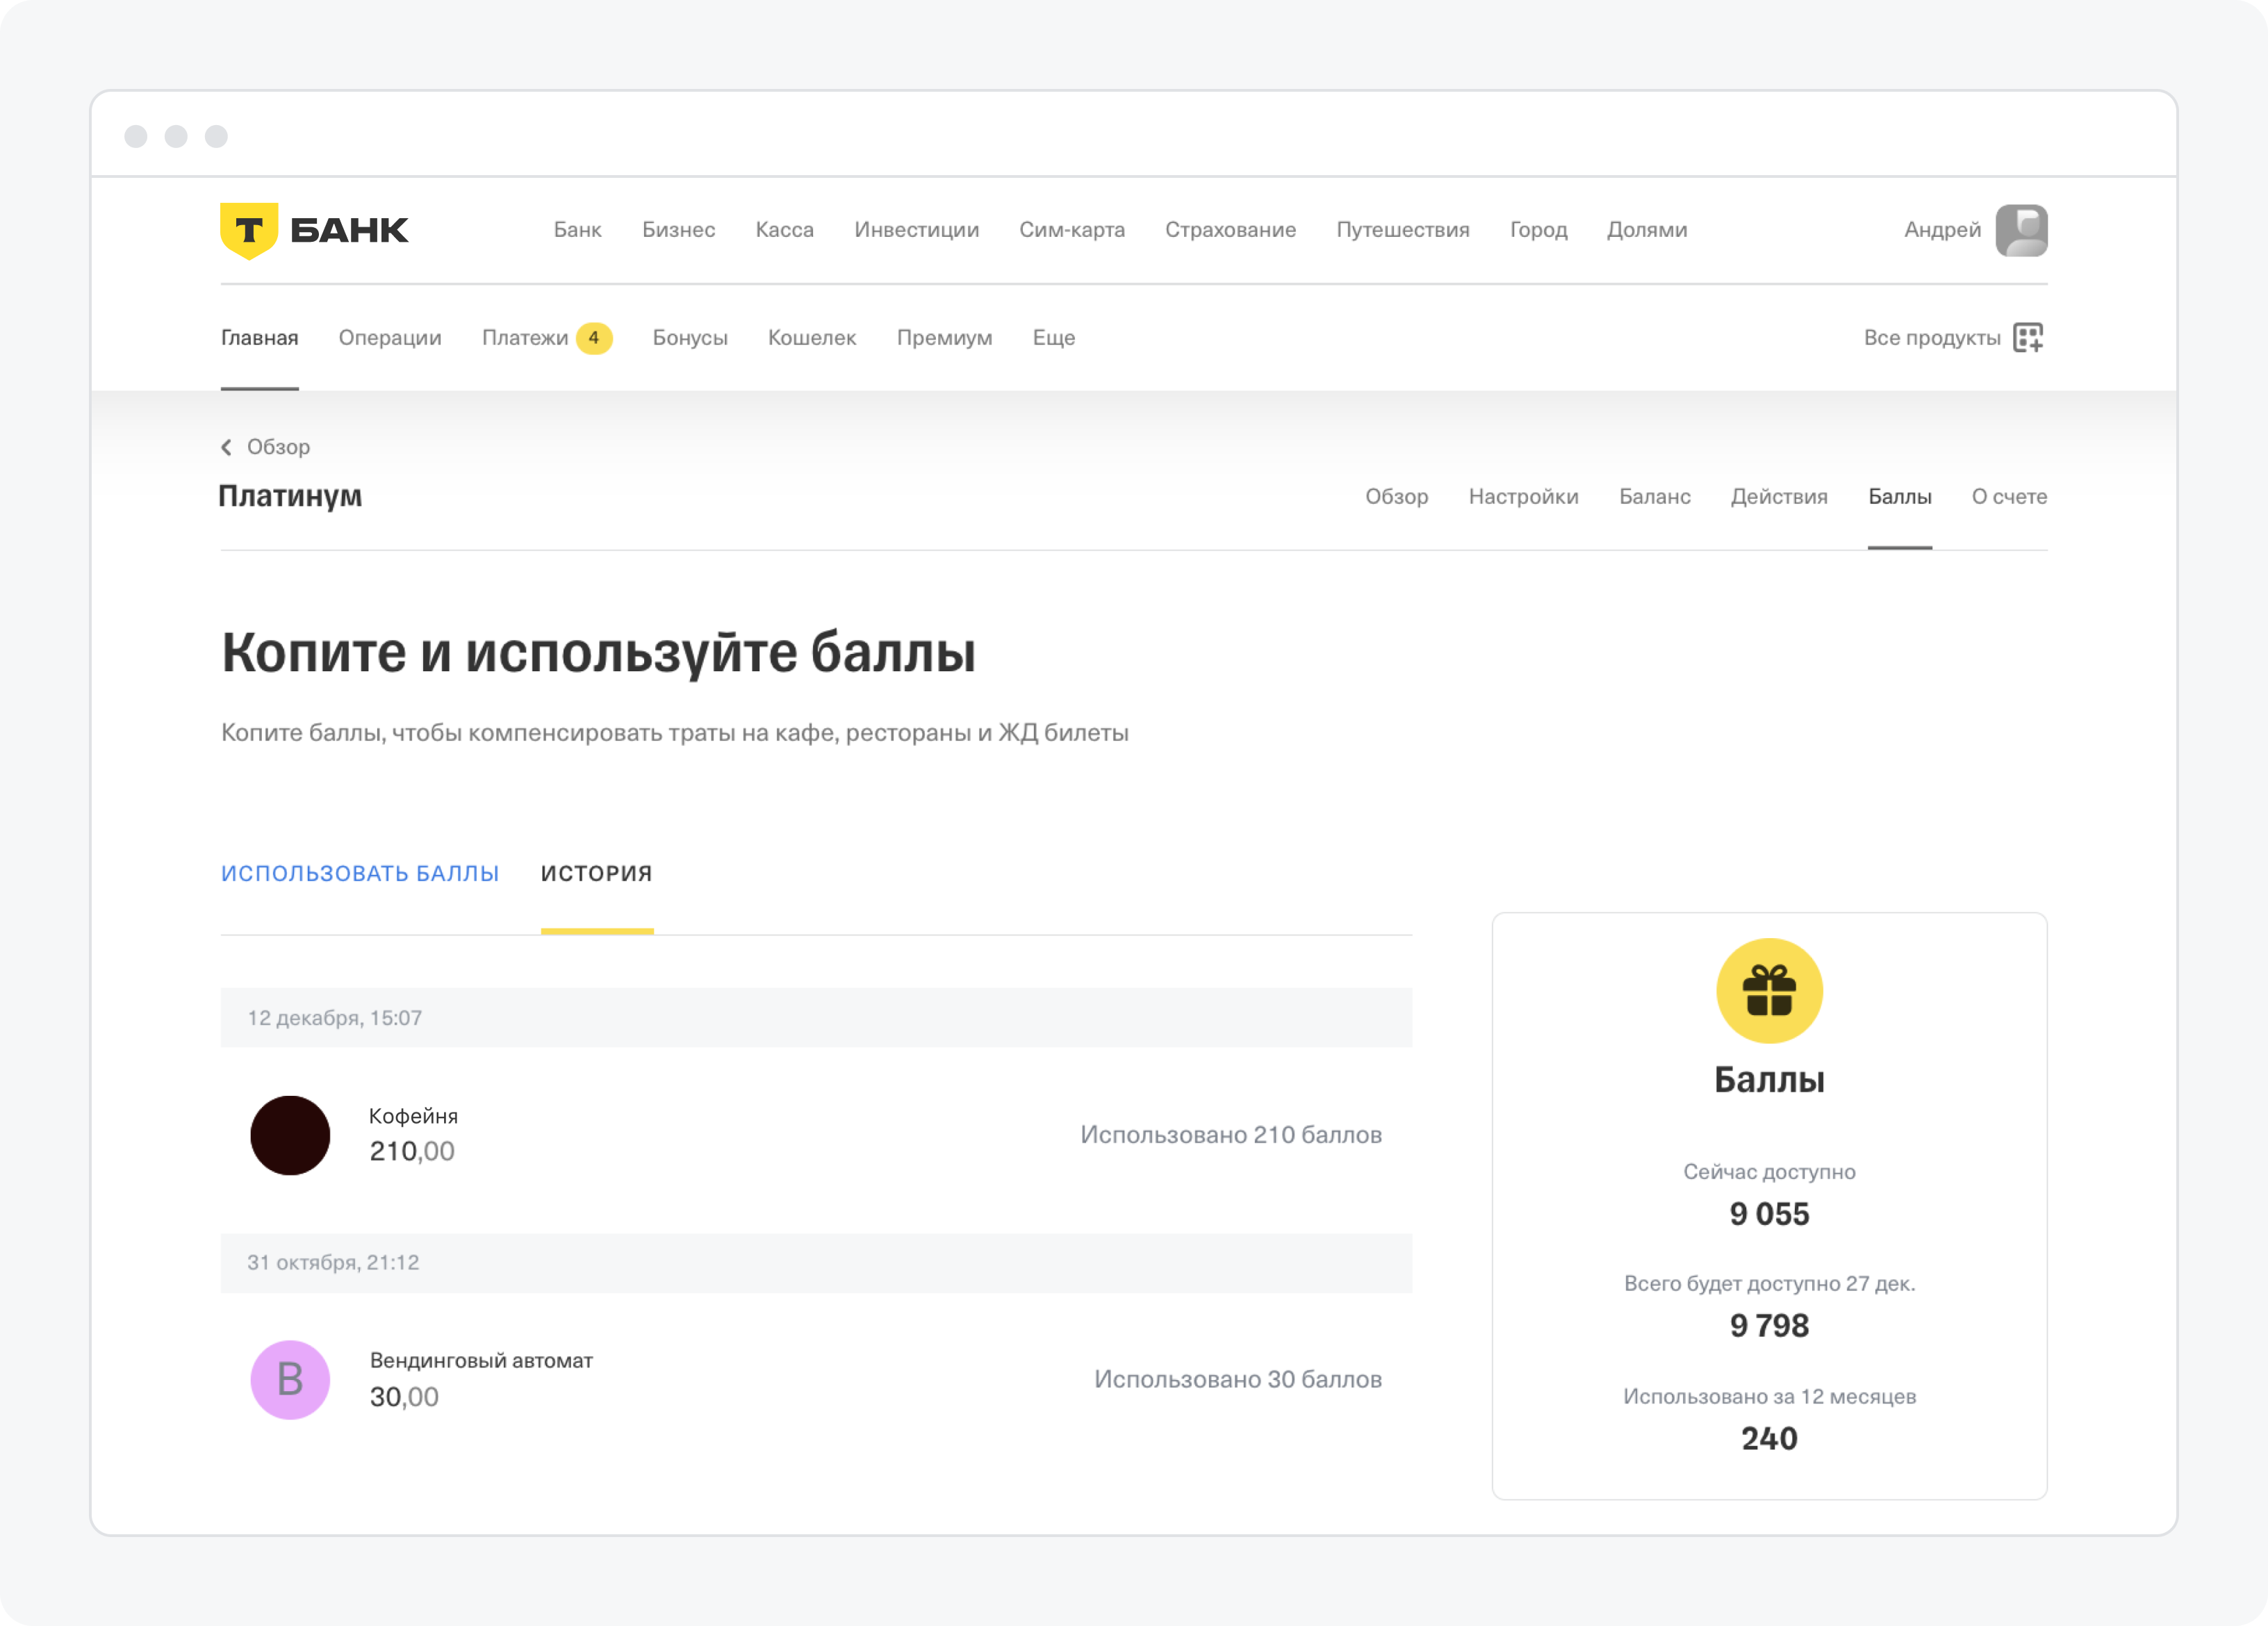The width and height of the screenshot is (2268, 1626).
Task: Click the Использовано 210 баллов text
Action: [1230, 1135]
